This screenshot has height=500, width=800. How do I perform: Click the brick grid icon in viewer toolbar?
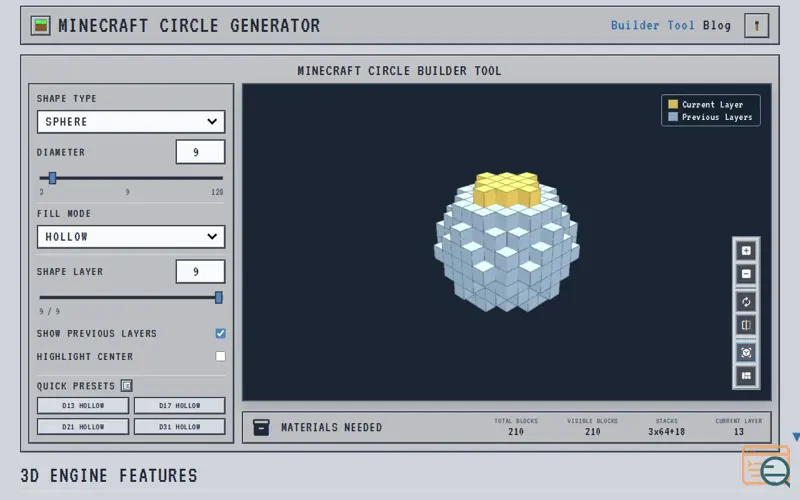746,376
